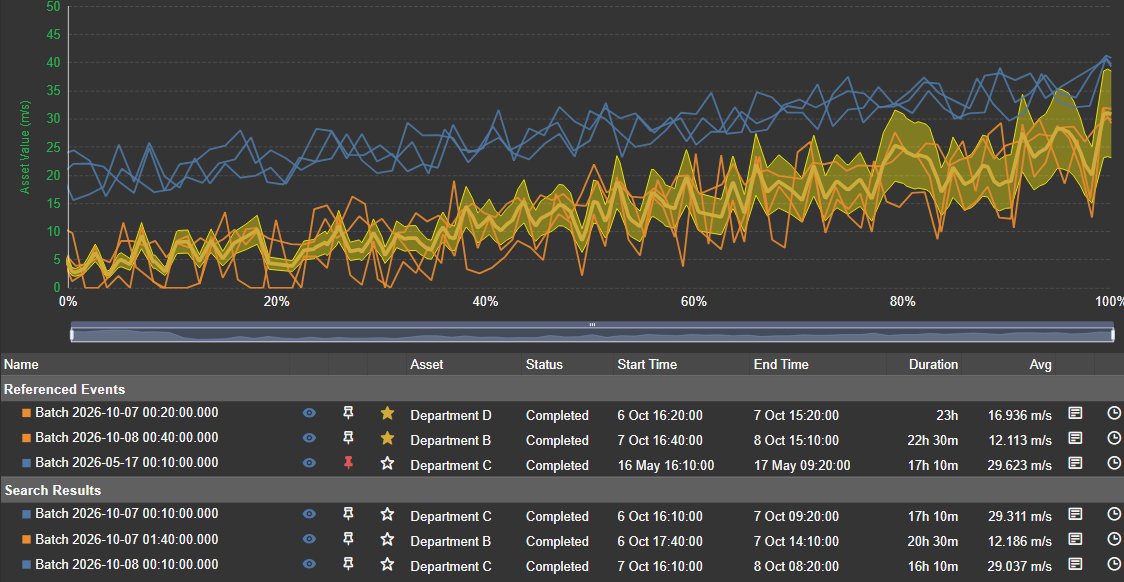Unstar Batch 2026-10-08 00:40:00.000

pyautogui.click(x=387, y=438)
